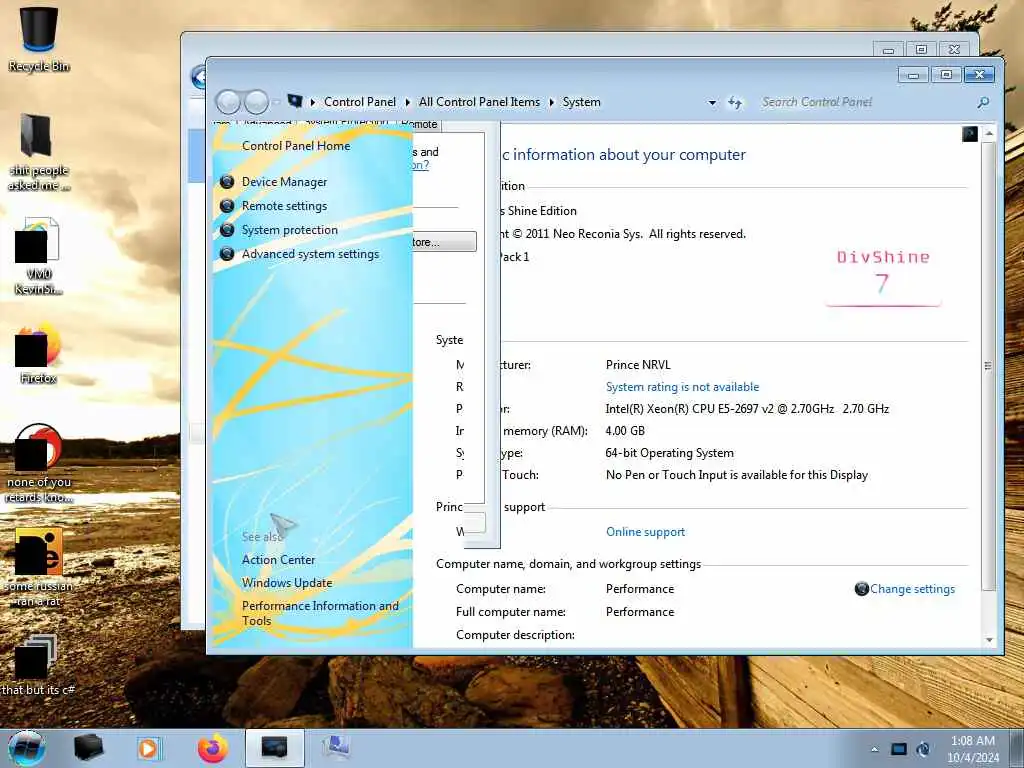Switch to the Remote tab in the dialog
This screenshot has height=768, width=1024.
(419, 124)
